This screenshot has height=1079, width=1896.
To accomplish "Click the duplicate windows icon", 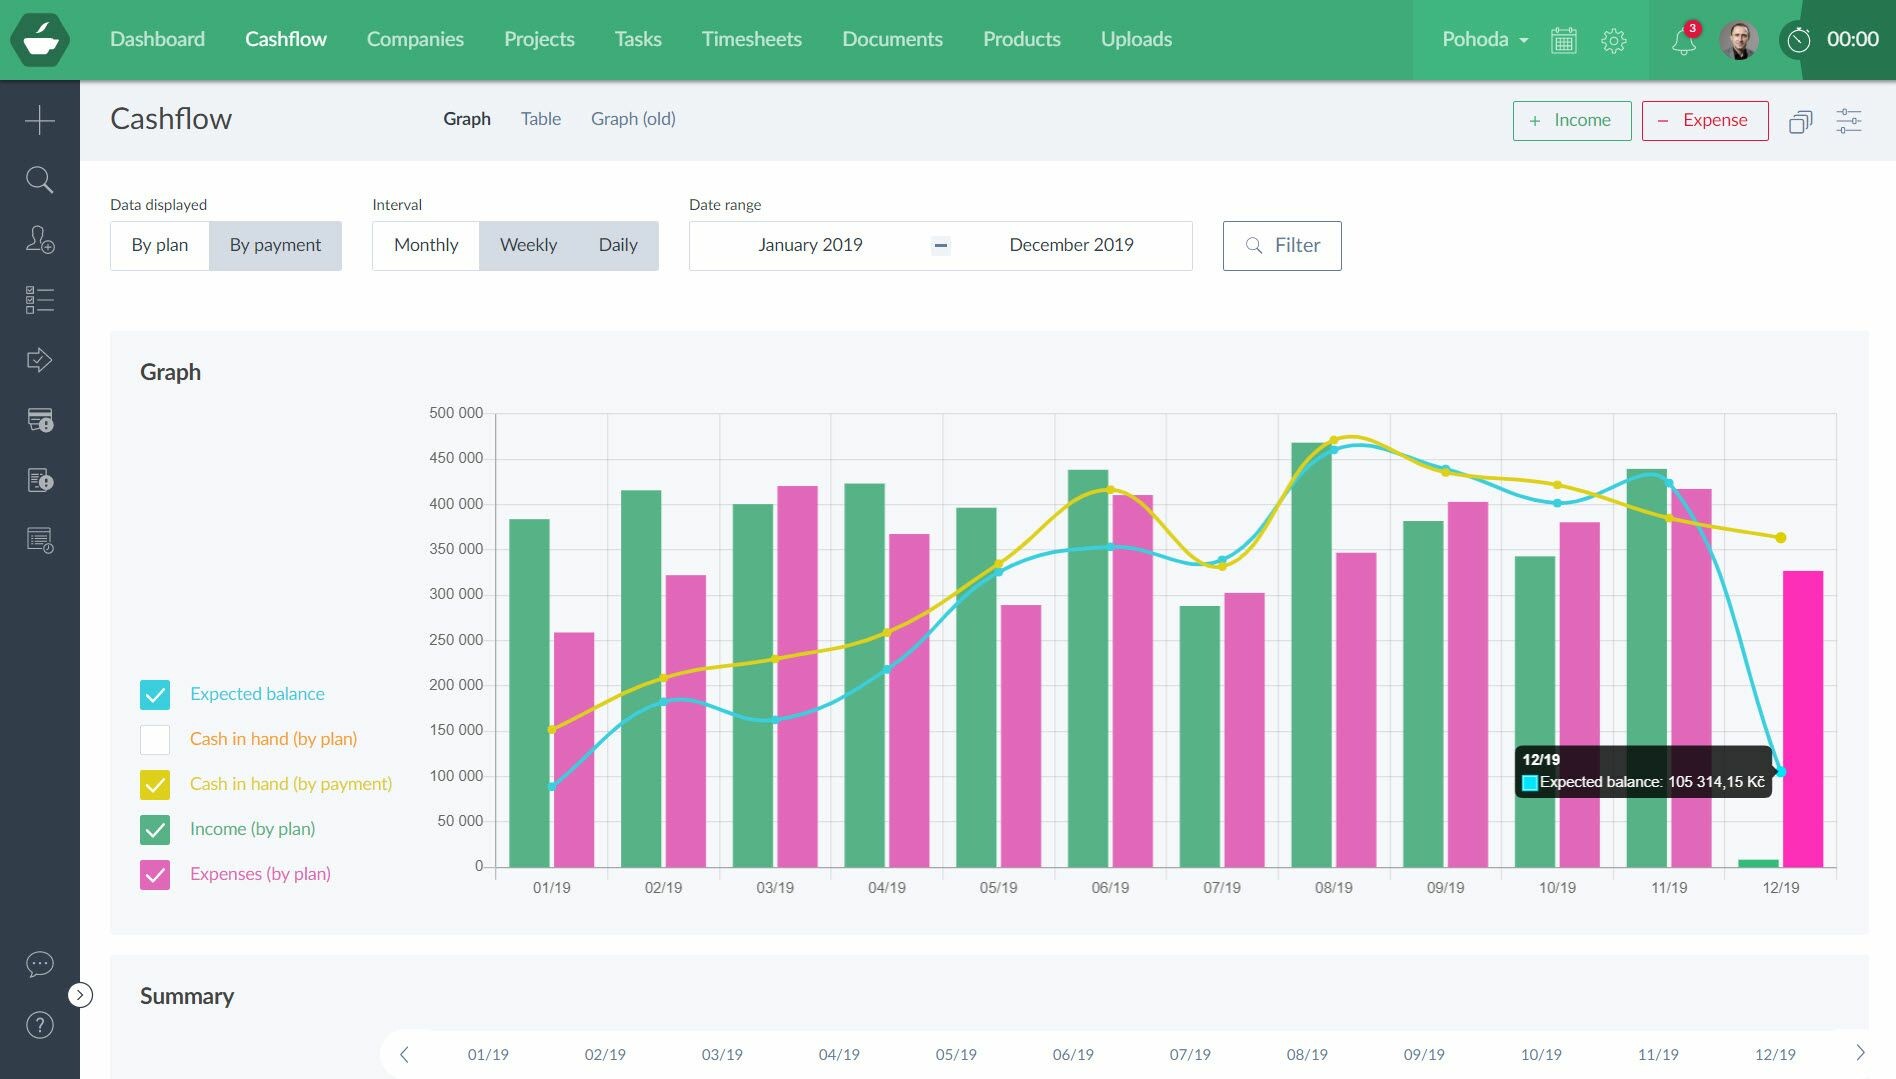I will pyautogui.click(x=1800, y=121).
